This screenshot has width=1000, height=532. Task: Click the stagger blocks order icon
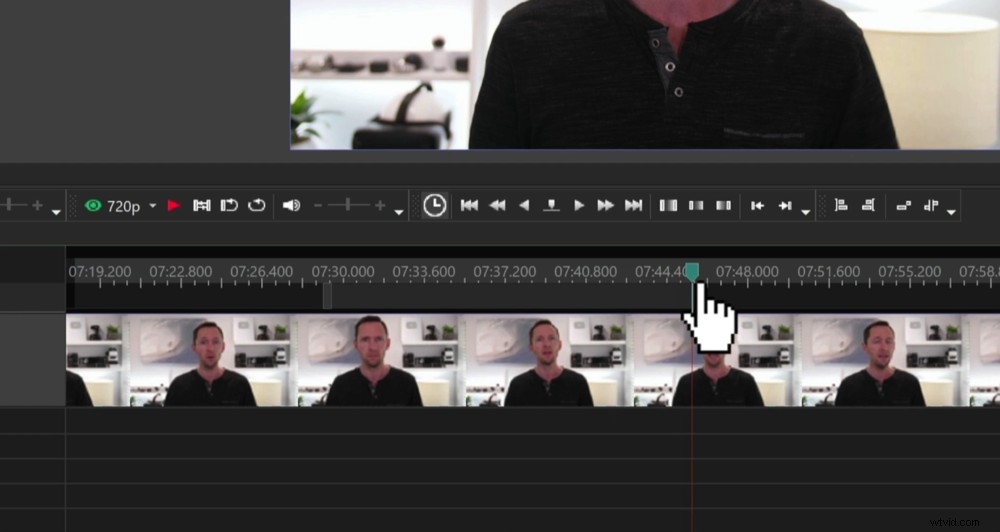coord(903,205)
